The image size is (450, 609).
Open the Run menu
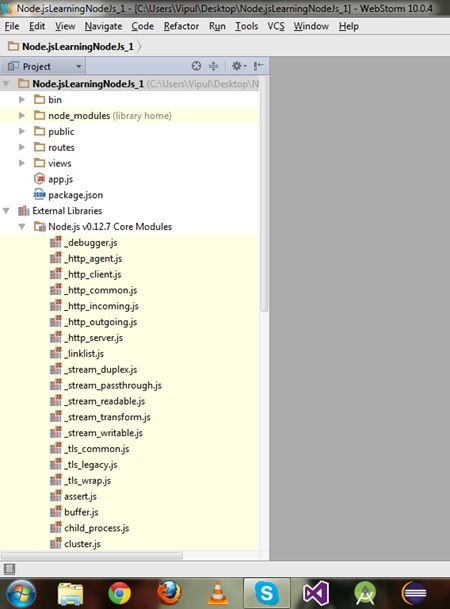click(217, 26)
